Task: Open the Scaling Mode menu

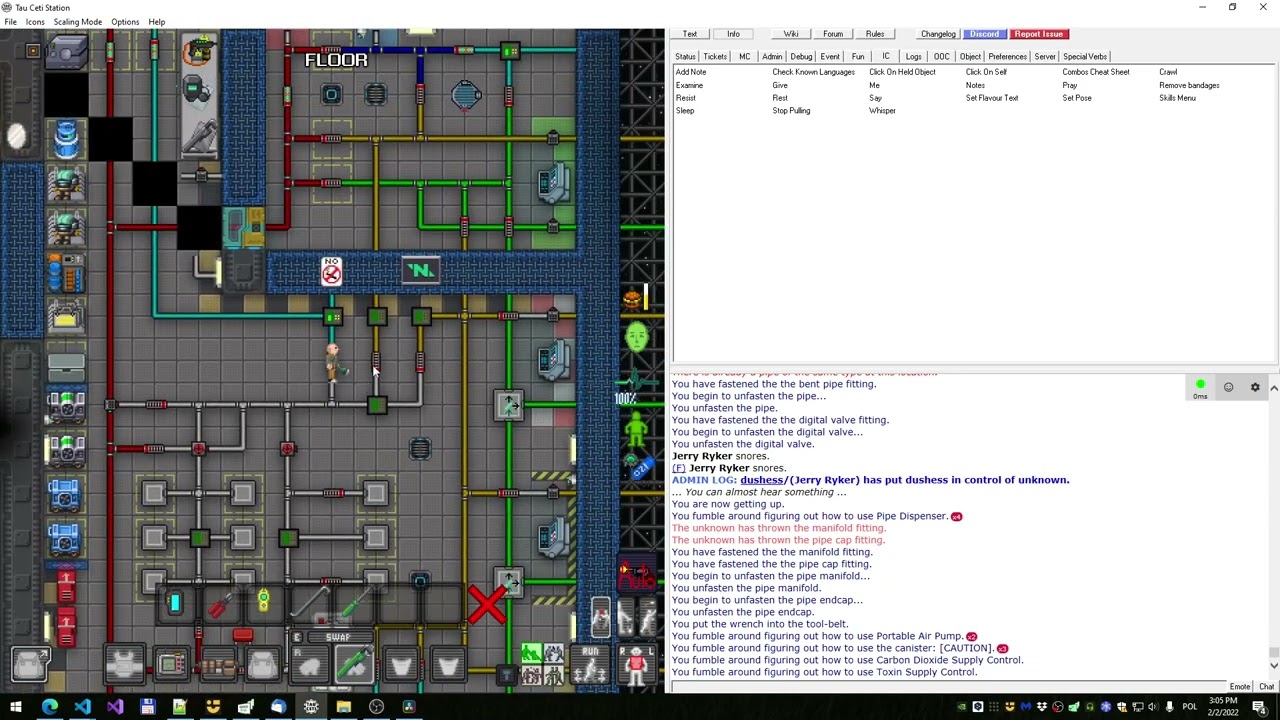Action: click(78, 22)
